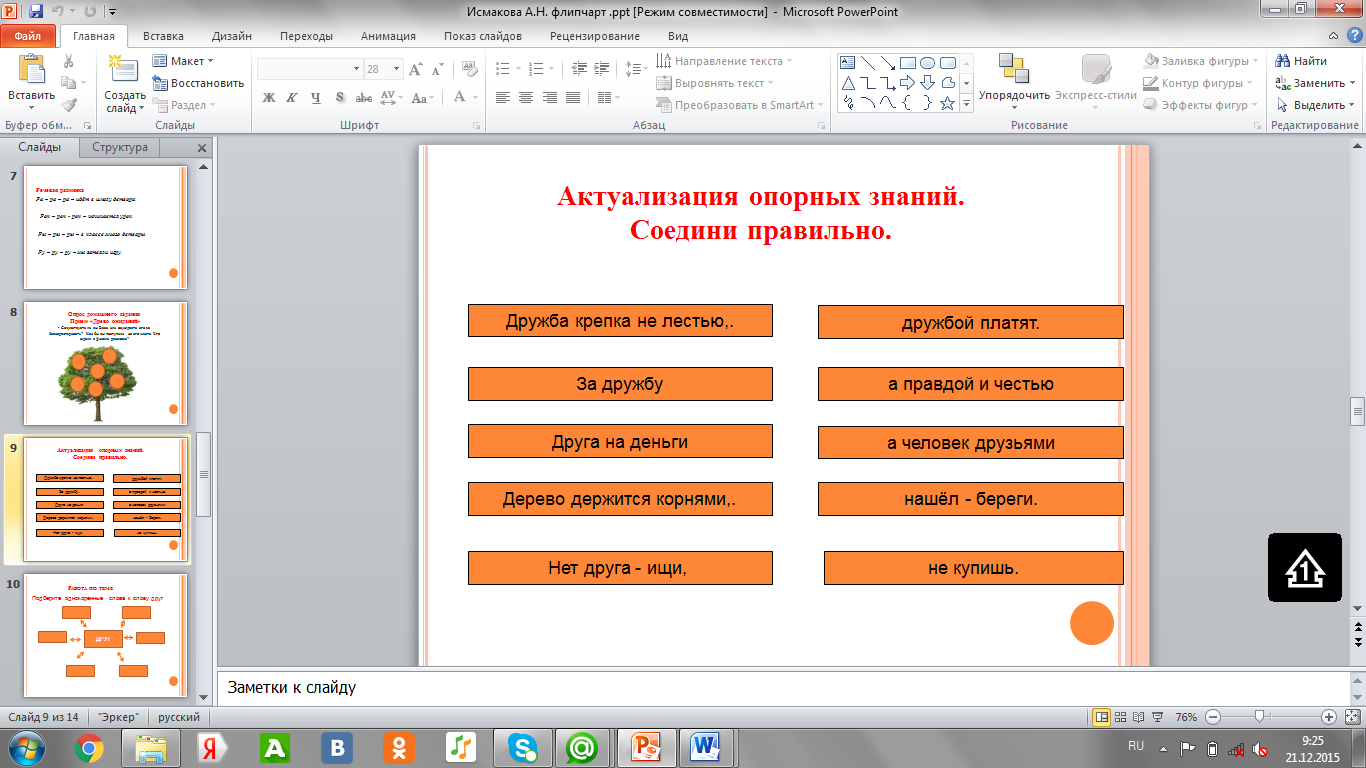Viewport: 1366px width, 768px height.
Task: Open Word from taskbar
Action: click(706, 747)
